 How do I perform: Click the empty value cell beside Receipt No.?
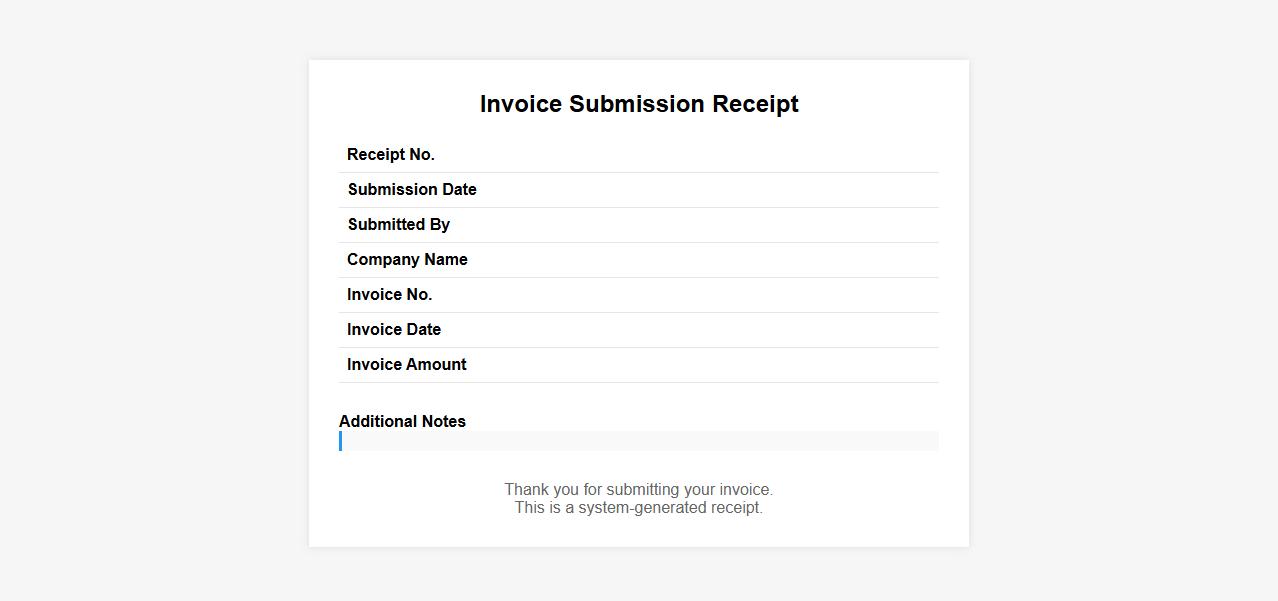click(x=700, y=155)
